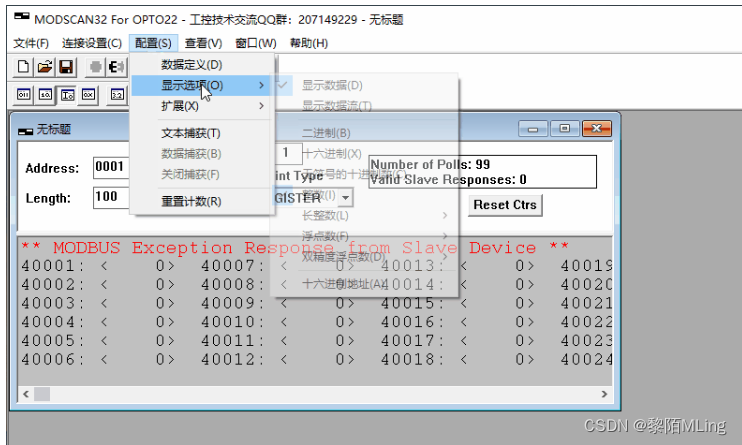Viewport: 742px width, 445px height.
Task: Click left arrow of horizontal scrollbar
Action: [x=26, y=394]
